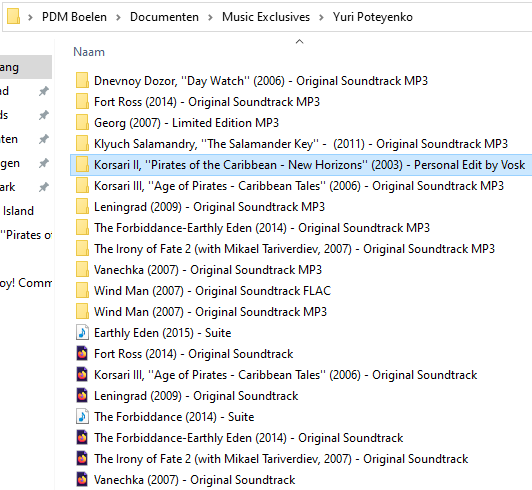Viewport: 532px width, 490px height.
Task: Click folder icon in address bar
Action: [x=13, y=17]
